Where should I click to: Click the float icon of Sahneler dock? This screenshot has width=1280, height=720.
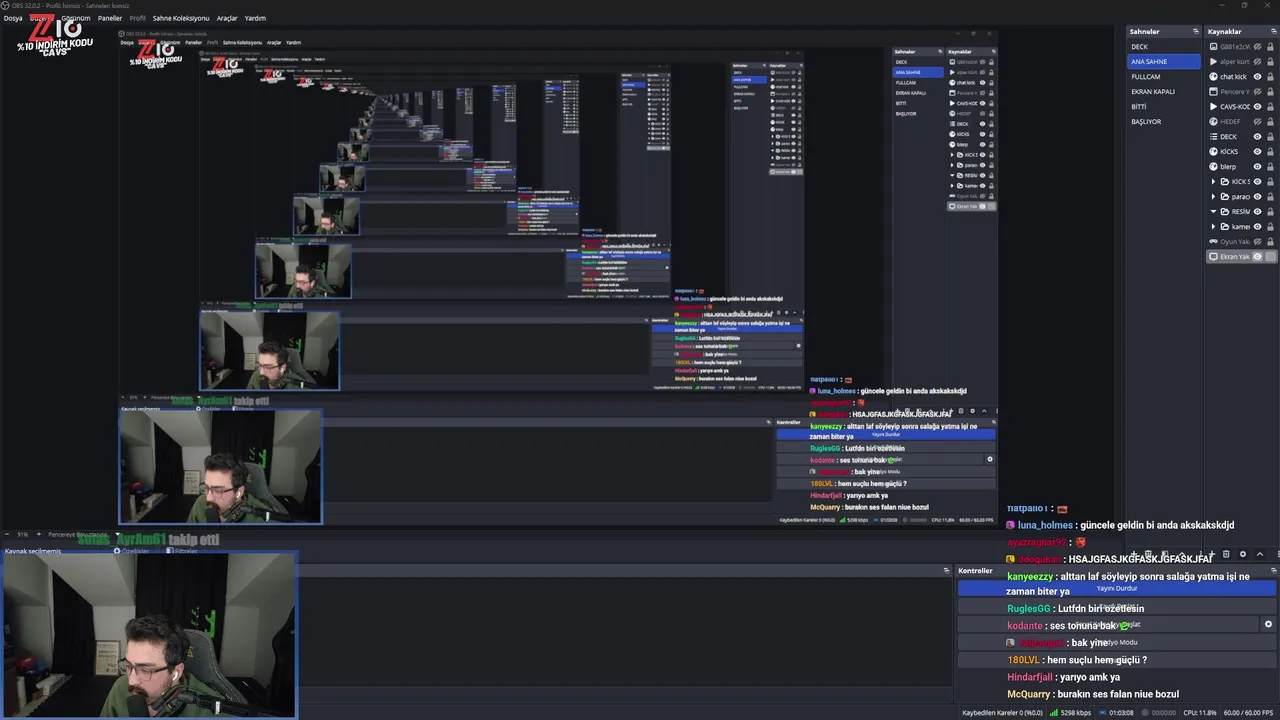1195,31
